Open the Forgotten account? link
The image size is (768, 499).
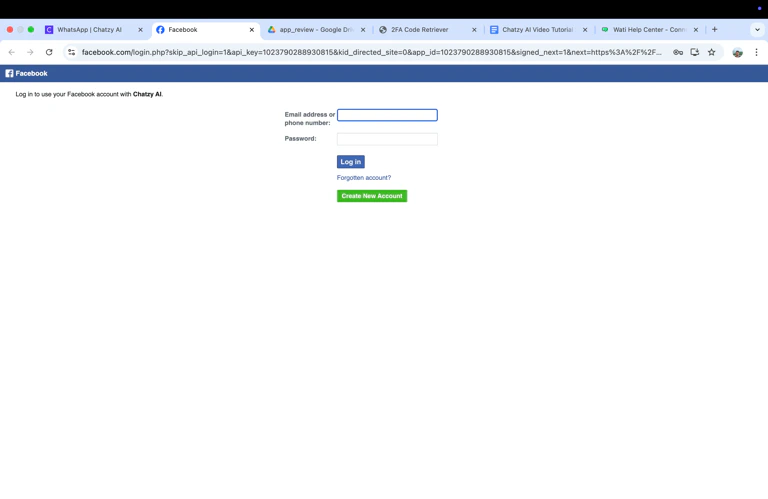(364, 178)
